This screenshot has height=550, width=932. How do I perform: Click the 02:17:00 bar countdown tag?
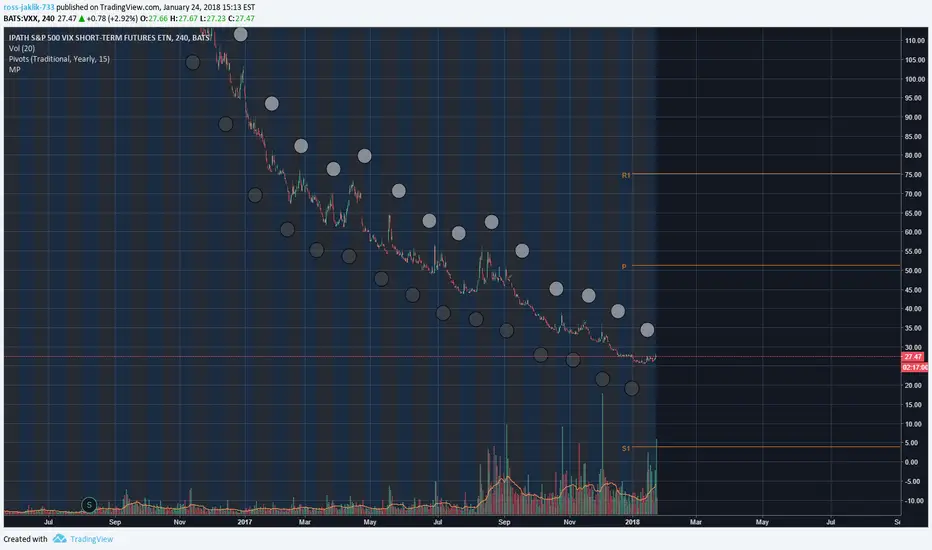coord(915,367)
